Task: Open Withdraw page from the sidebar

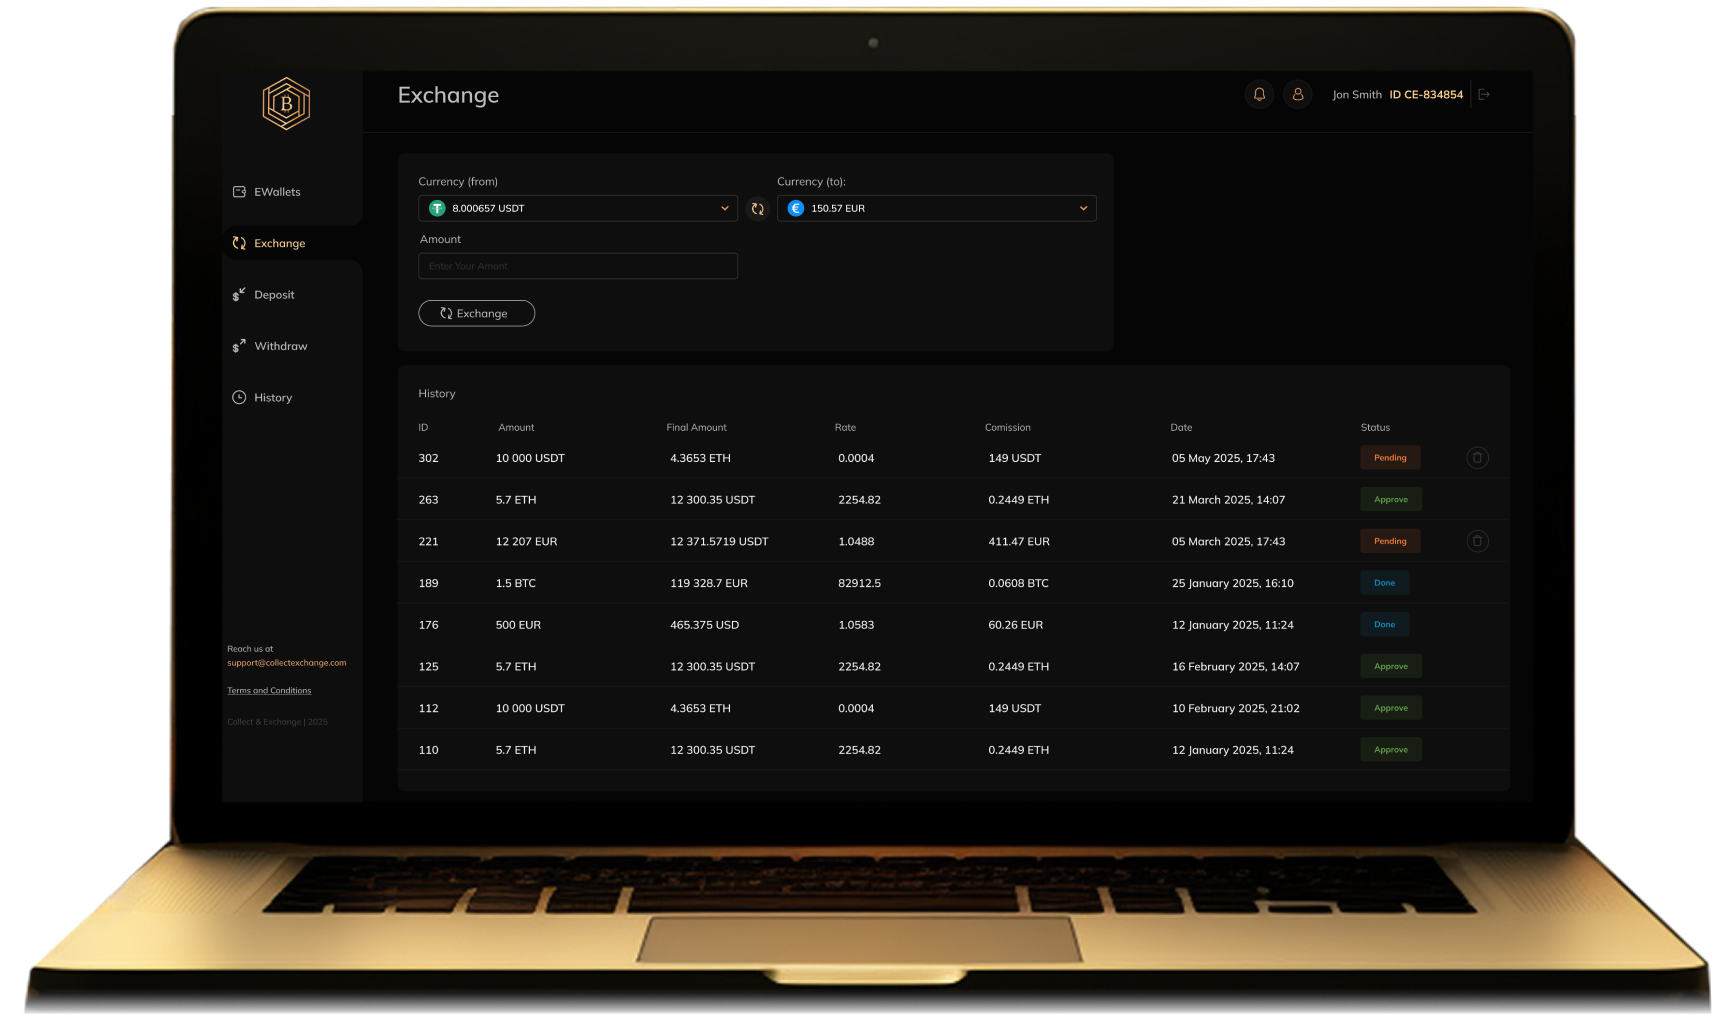Action: [280, 346]
